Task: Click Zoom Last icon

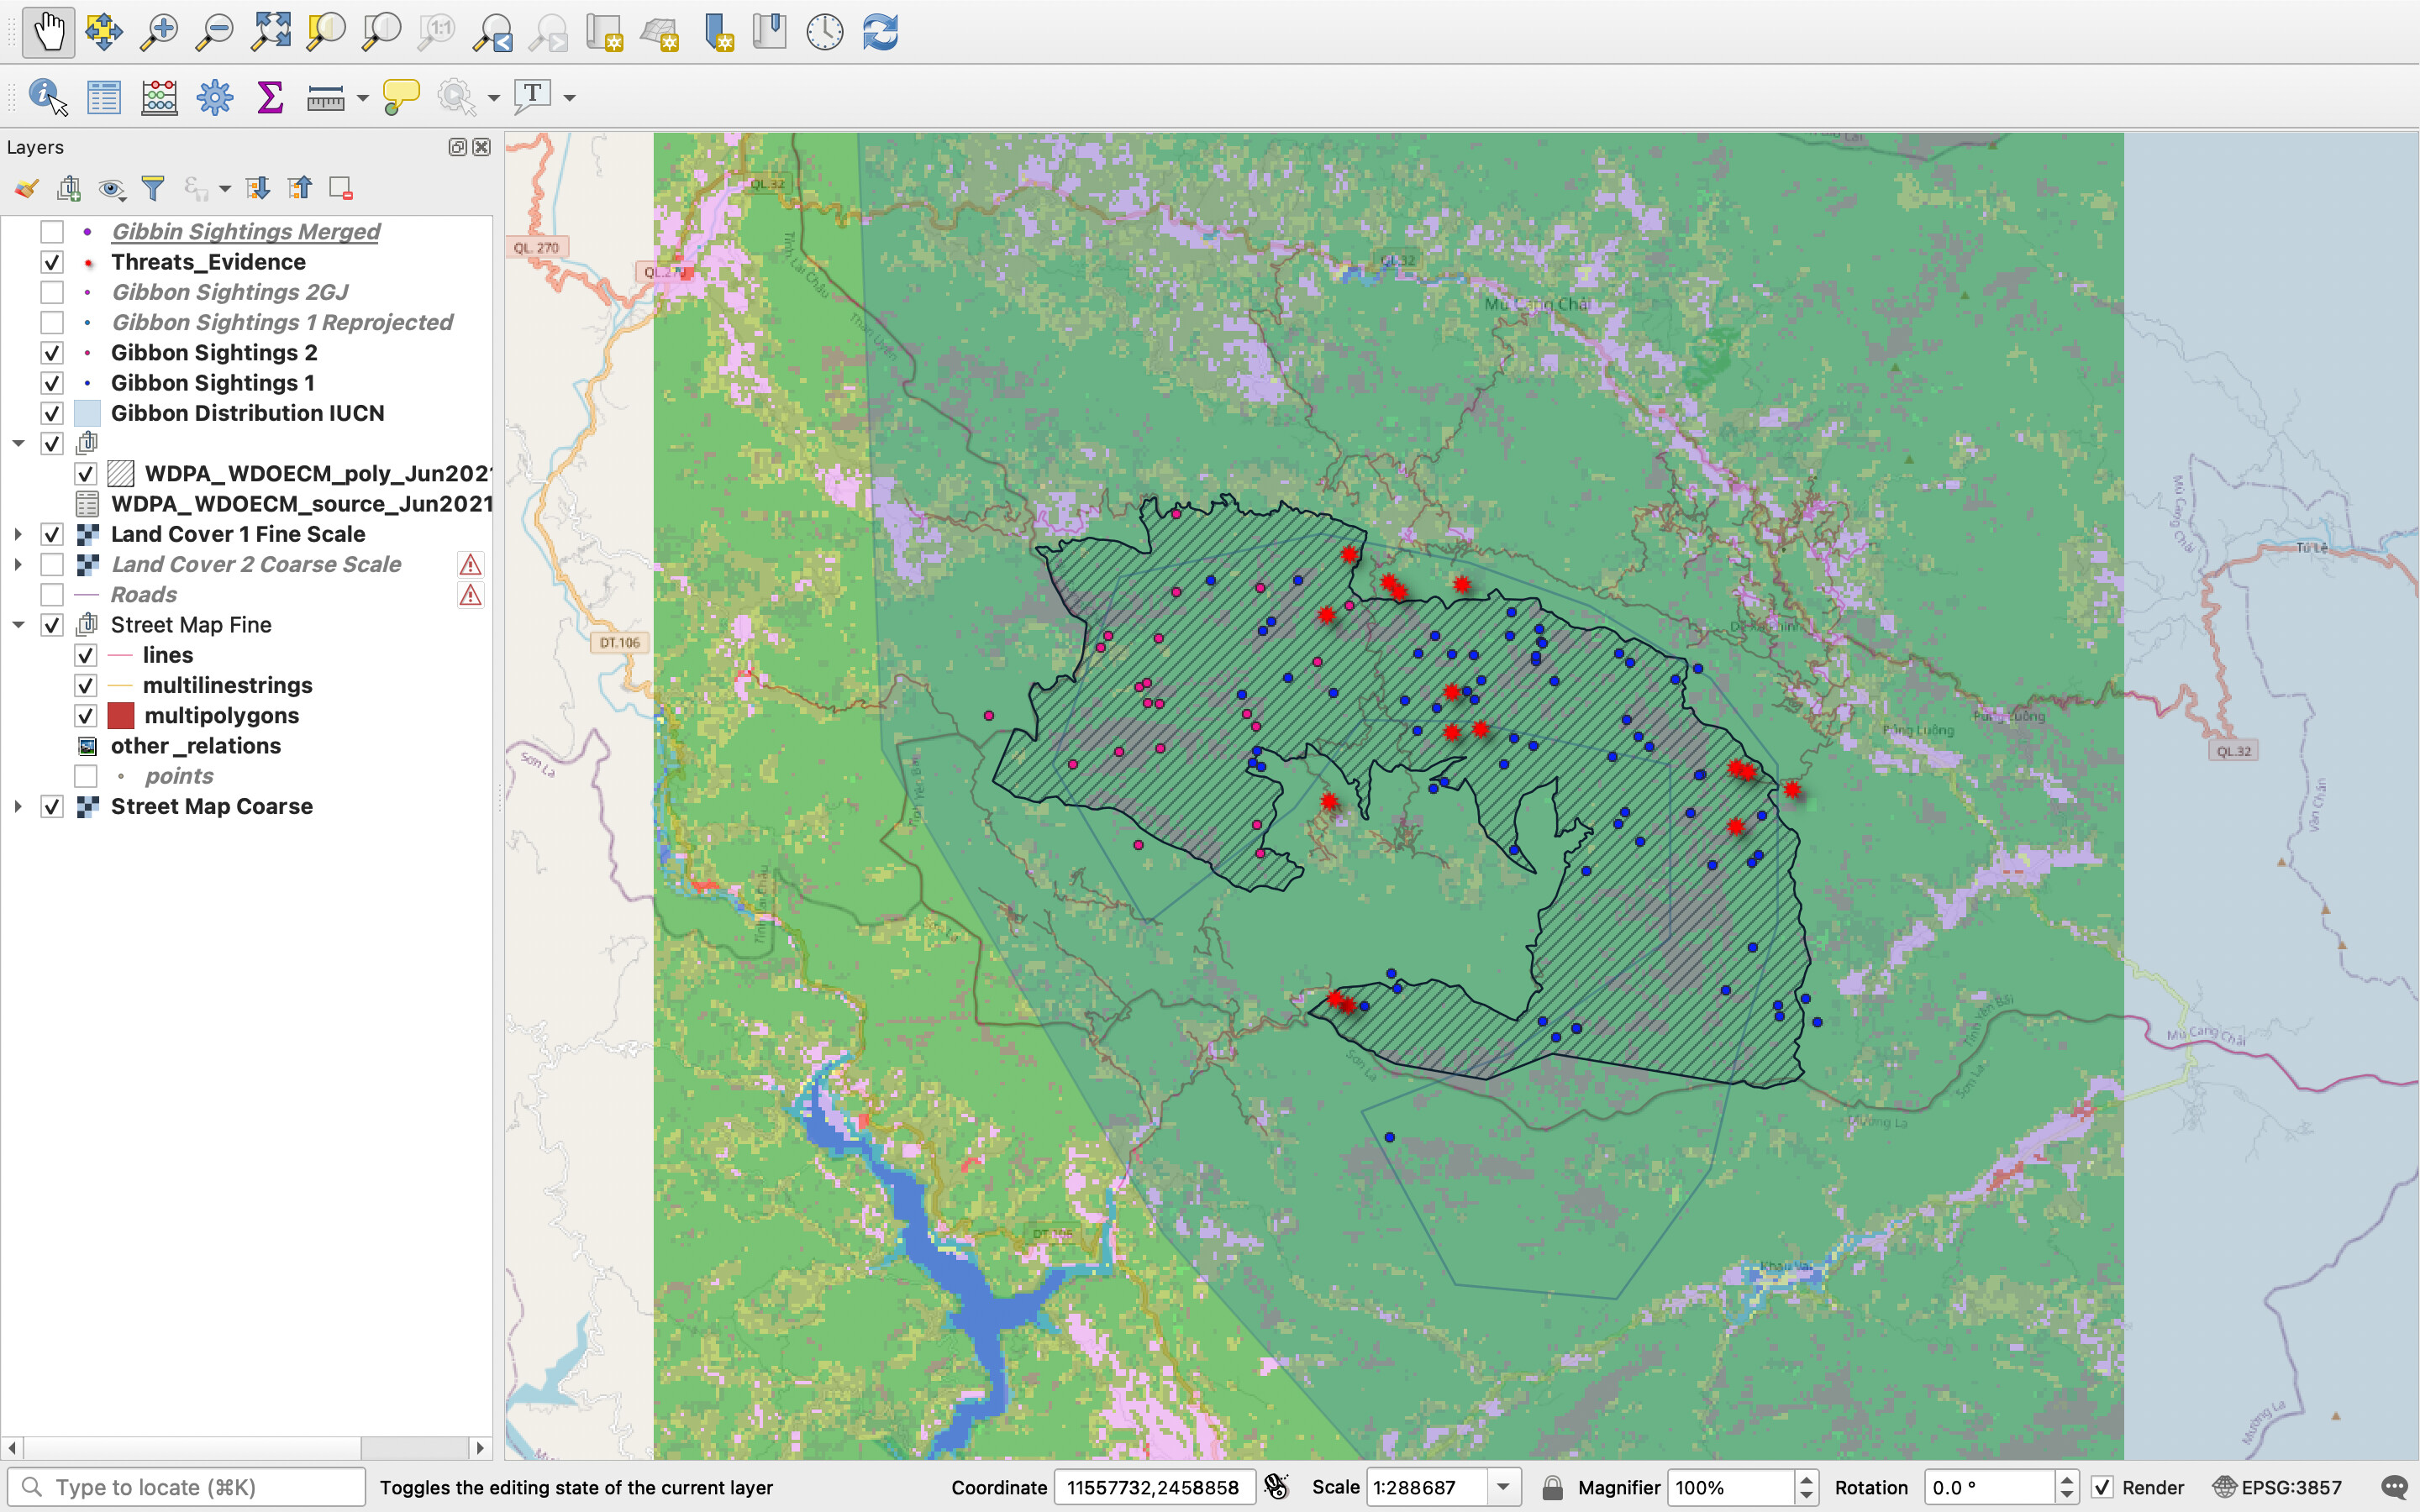Action: coord(492,32)
